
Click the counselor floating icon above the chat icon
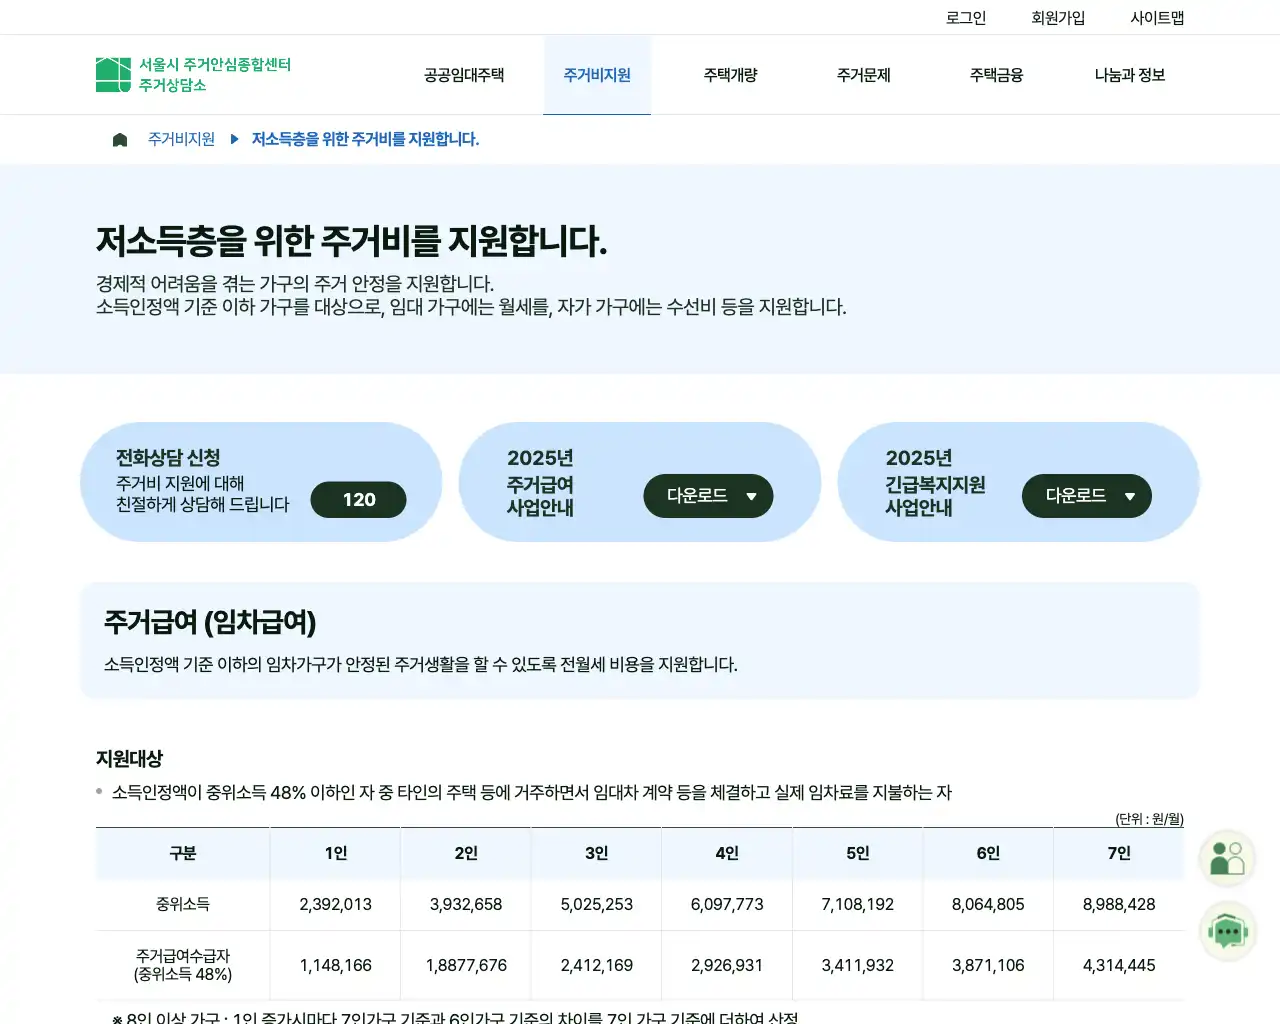tap(1228, 858)
